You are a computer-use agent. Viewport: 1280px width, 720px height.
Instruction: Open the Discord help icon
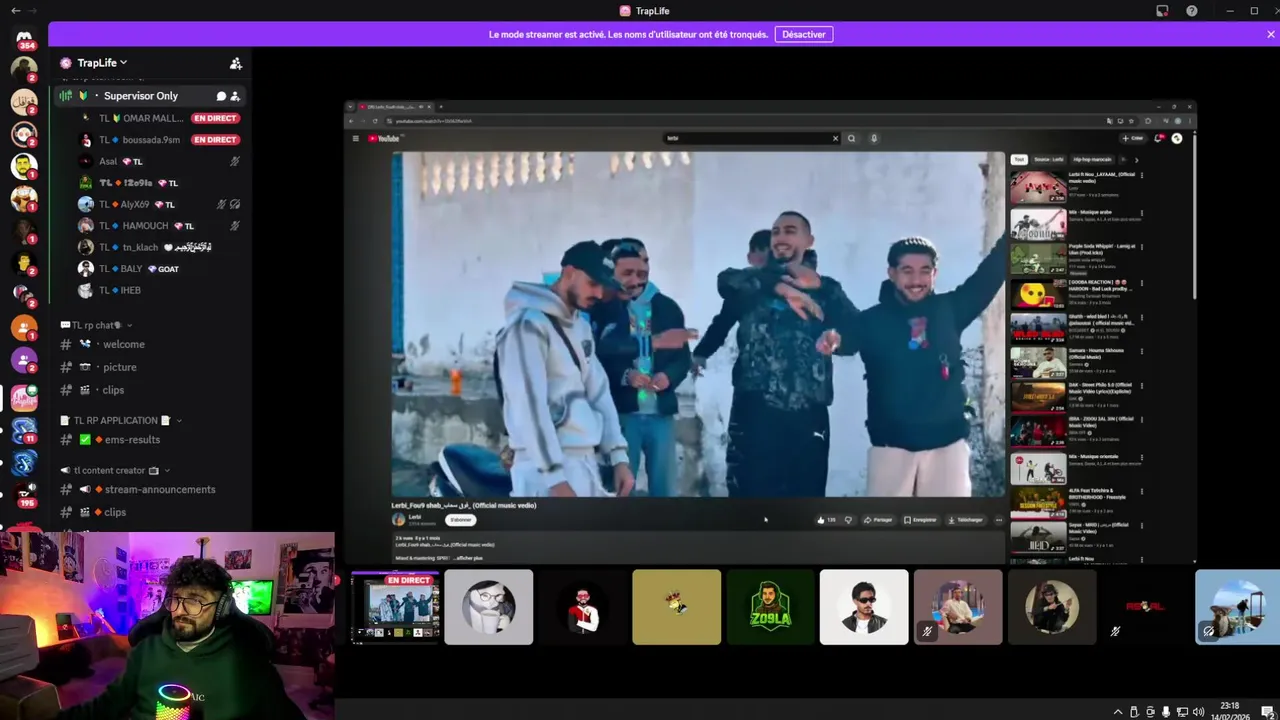point(1192,11)
